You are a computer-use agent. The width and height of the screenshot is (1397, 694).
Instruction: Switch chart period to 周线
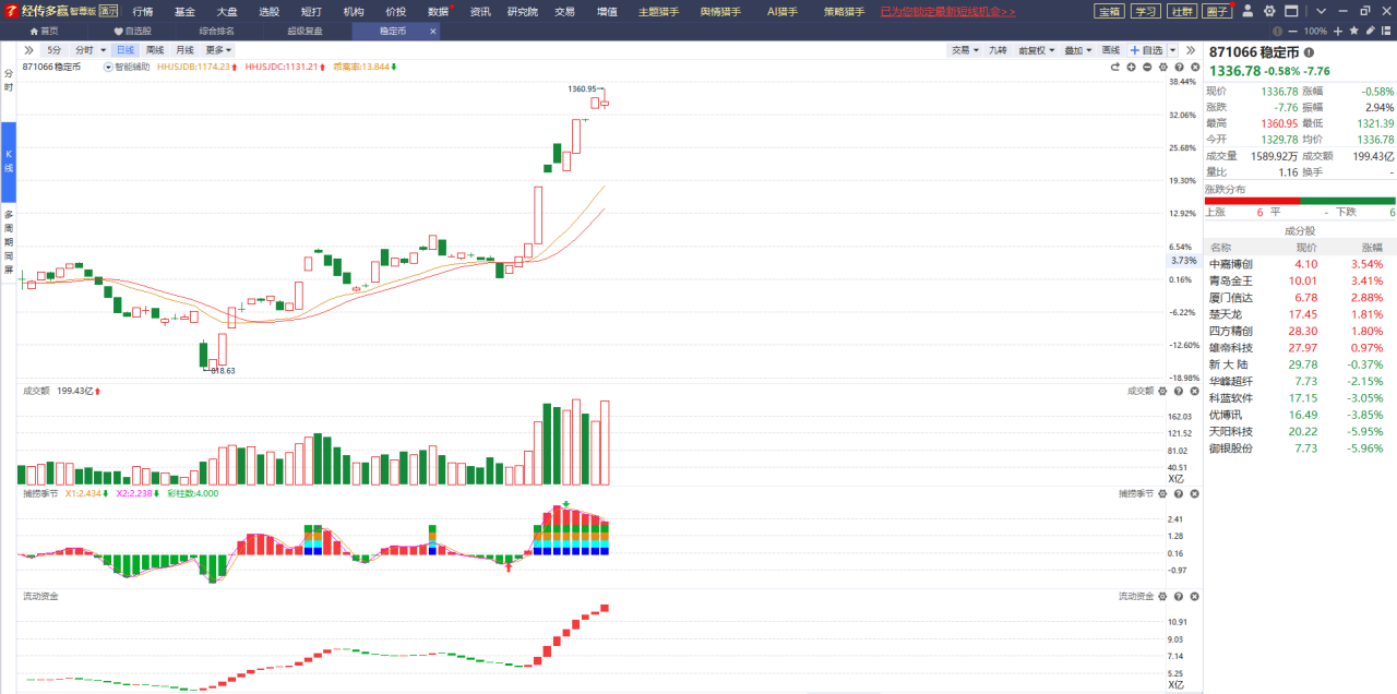(x=154, y=50)
